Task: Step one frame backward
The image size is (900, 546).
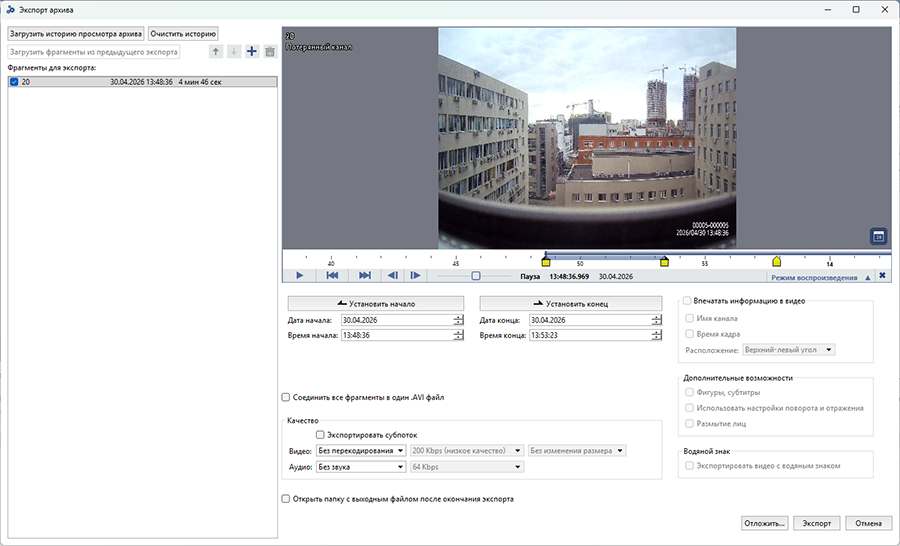Action: point(393,276)
